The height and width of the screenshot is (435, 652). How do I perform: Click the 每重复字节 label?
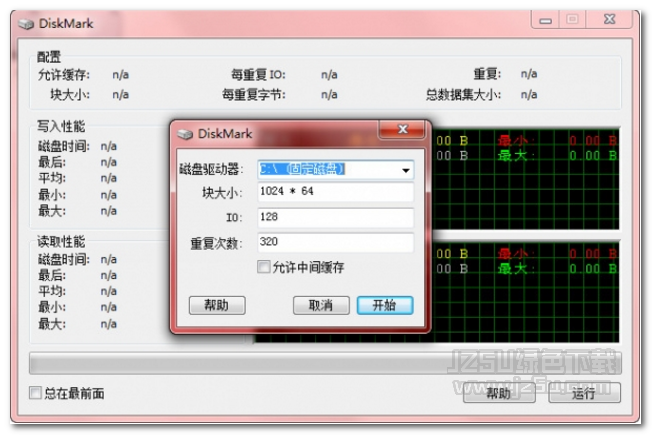254,94
